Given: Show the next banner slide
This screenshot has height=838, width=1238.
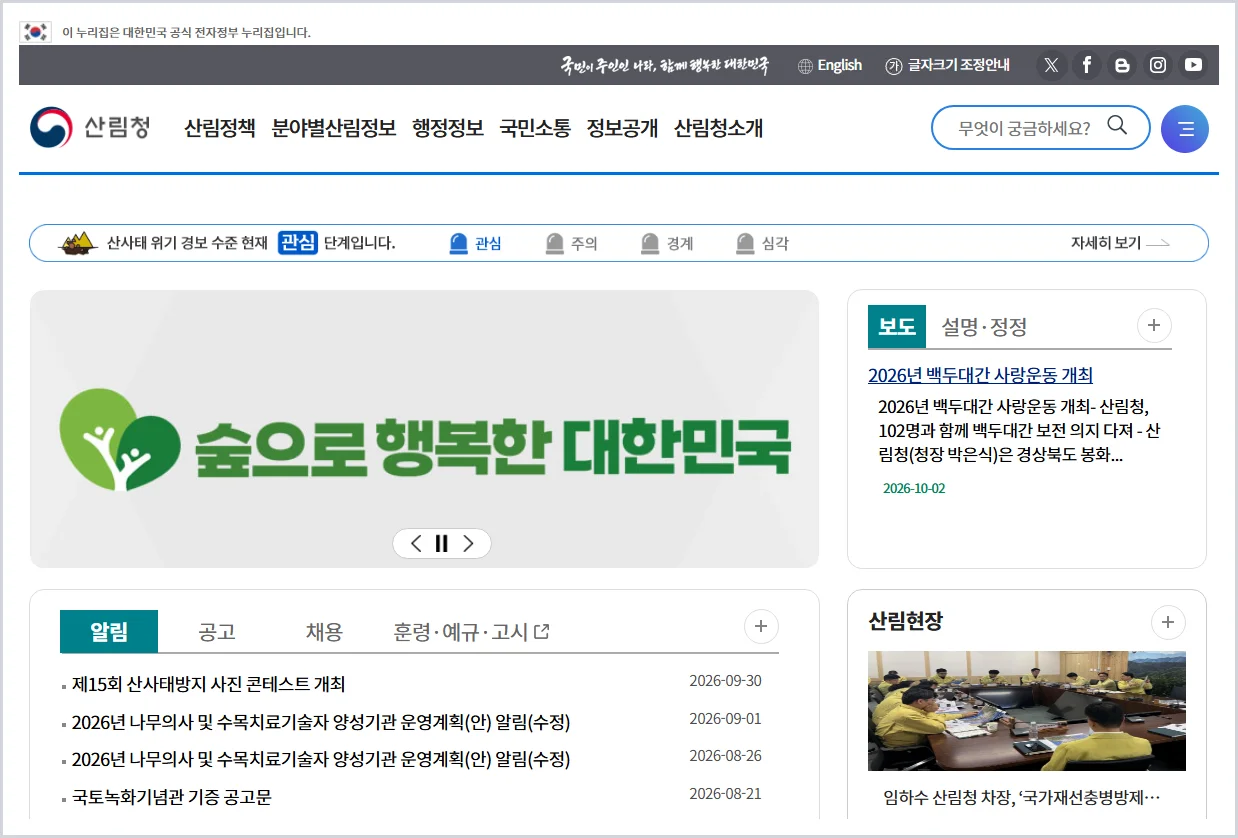Looking at the screenshot, I should point(468,544).
